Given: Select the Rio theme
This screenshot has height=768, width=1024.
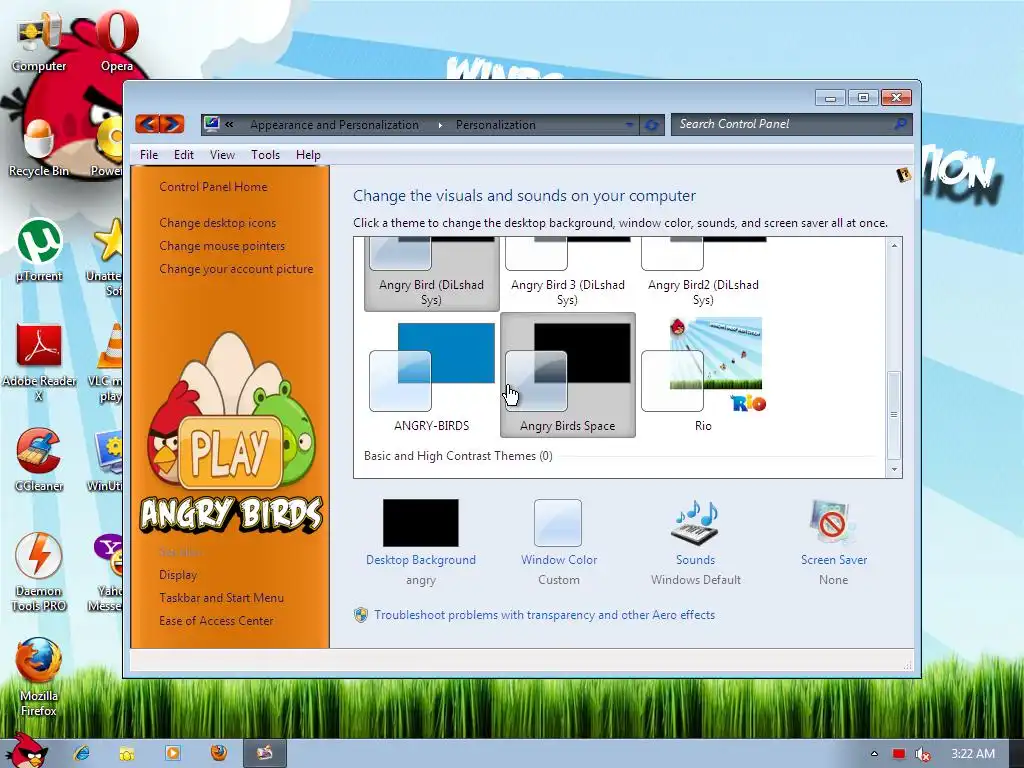Looking at the screenshot, I should (x=703, y=376).
